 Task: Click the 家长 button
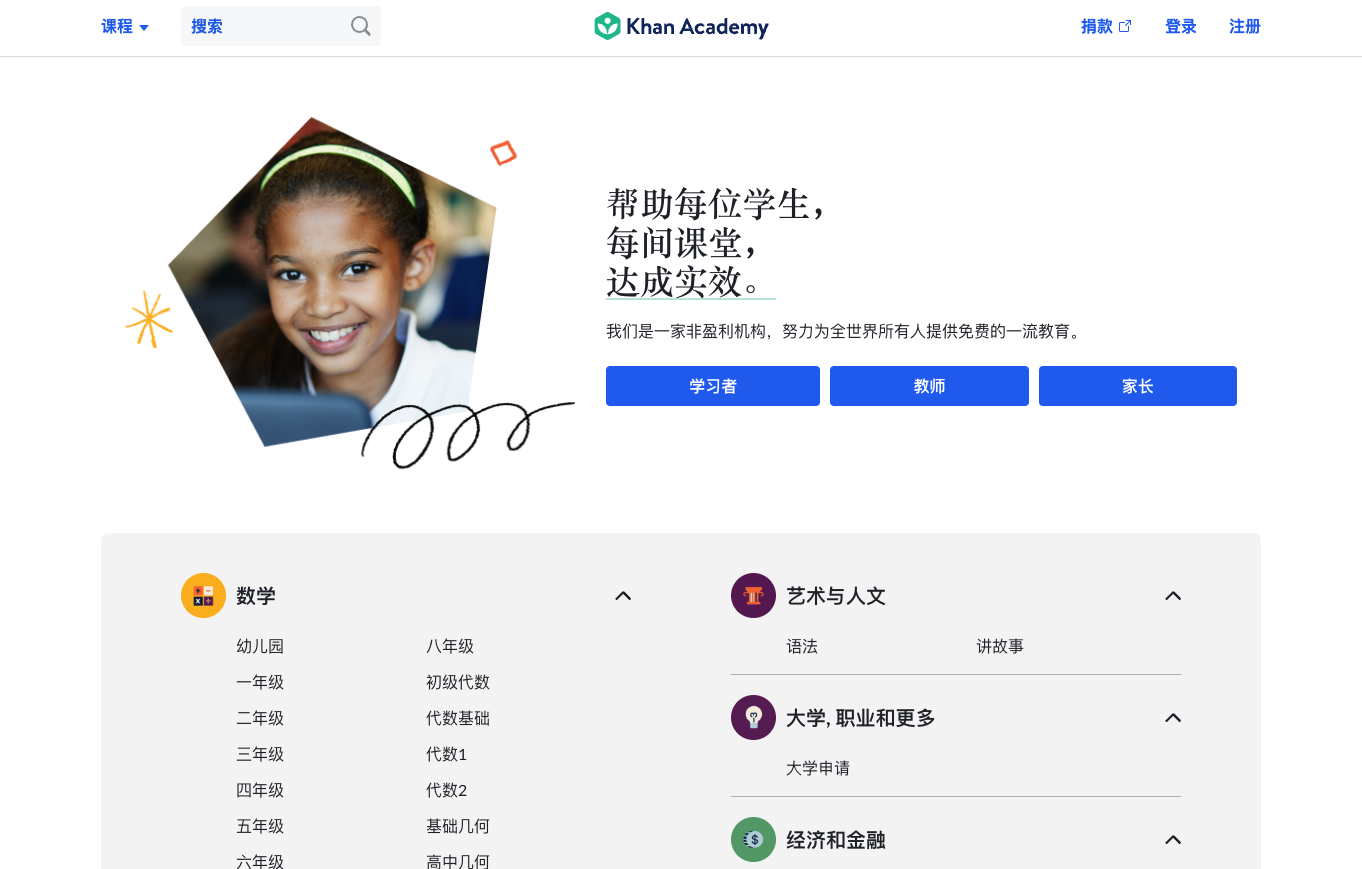(x=1138, y=386)
